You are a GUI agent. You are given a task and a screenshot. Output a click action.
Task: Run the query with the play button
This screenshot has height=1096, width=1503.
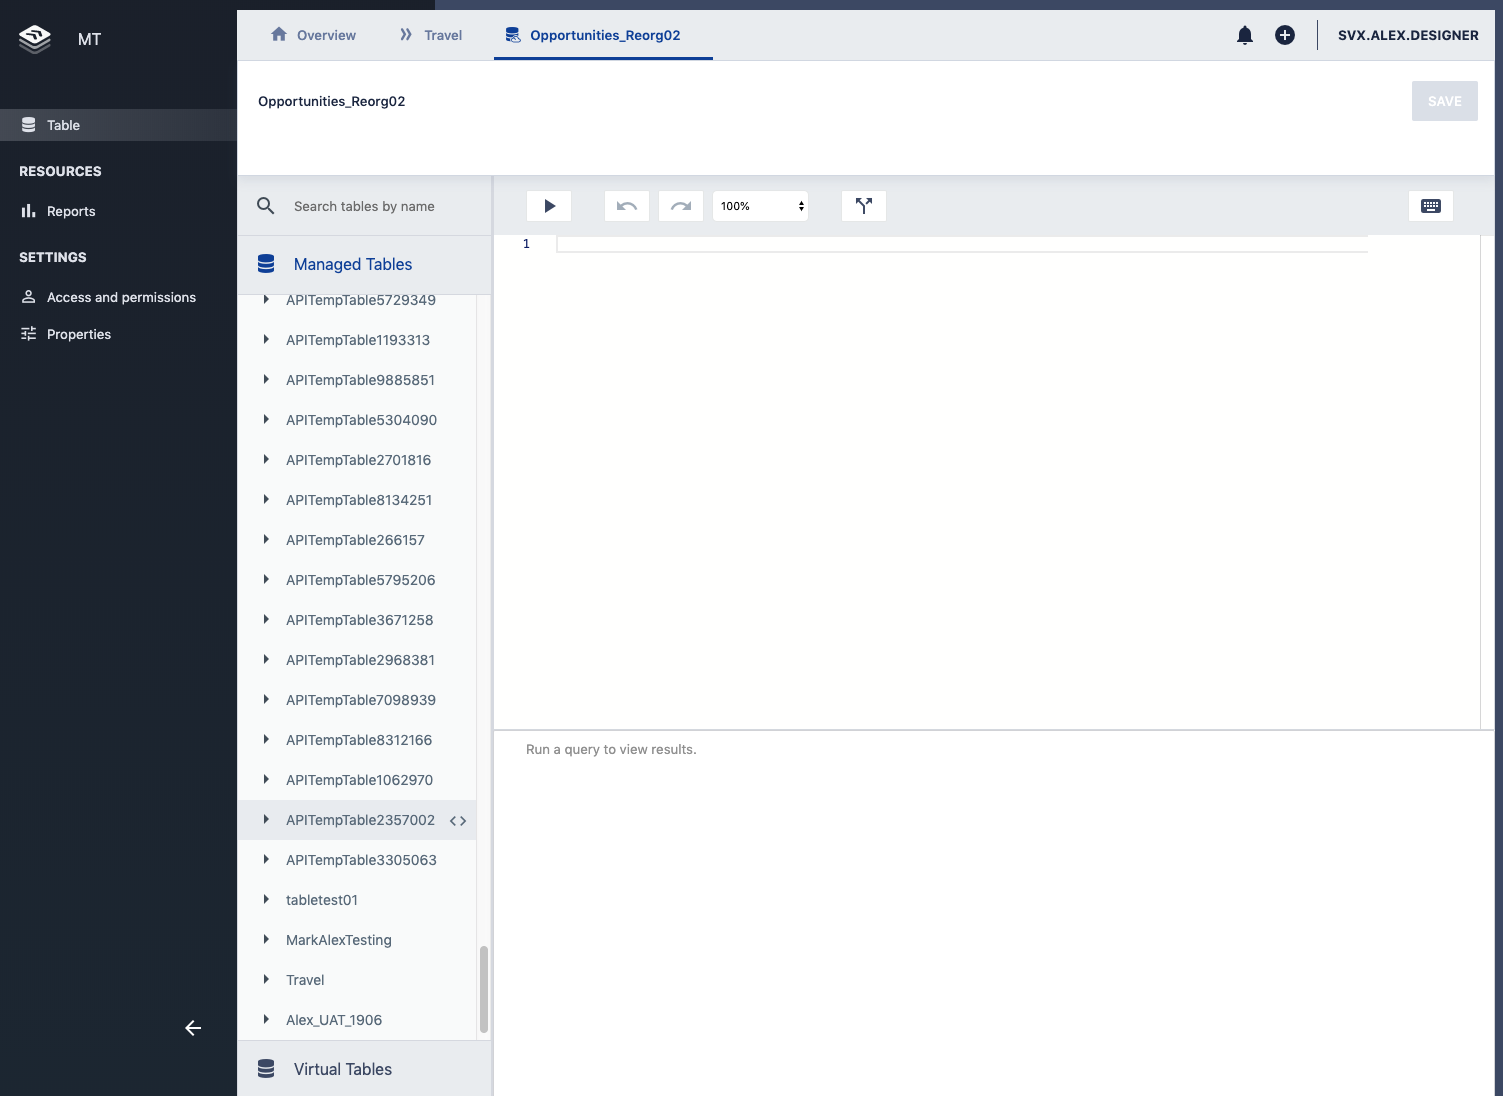[549, 206]
